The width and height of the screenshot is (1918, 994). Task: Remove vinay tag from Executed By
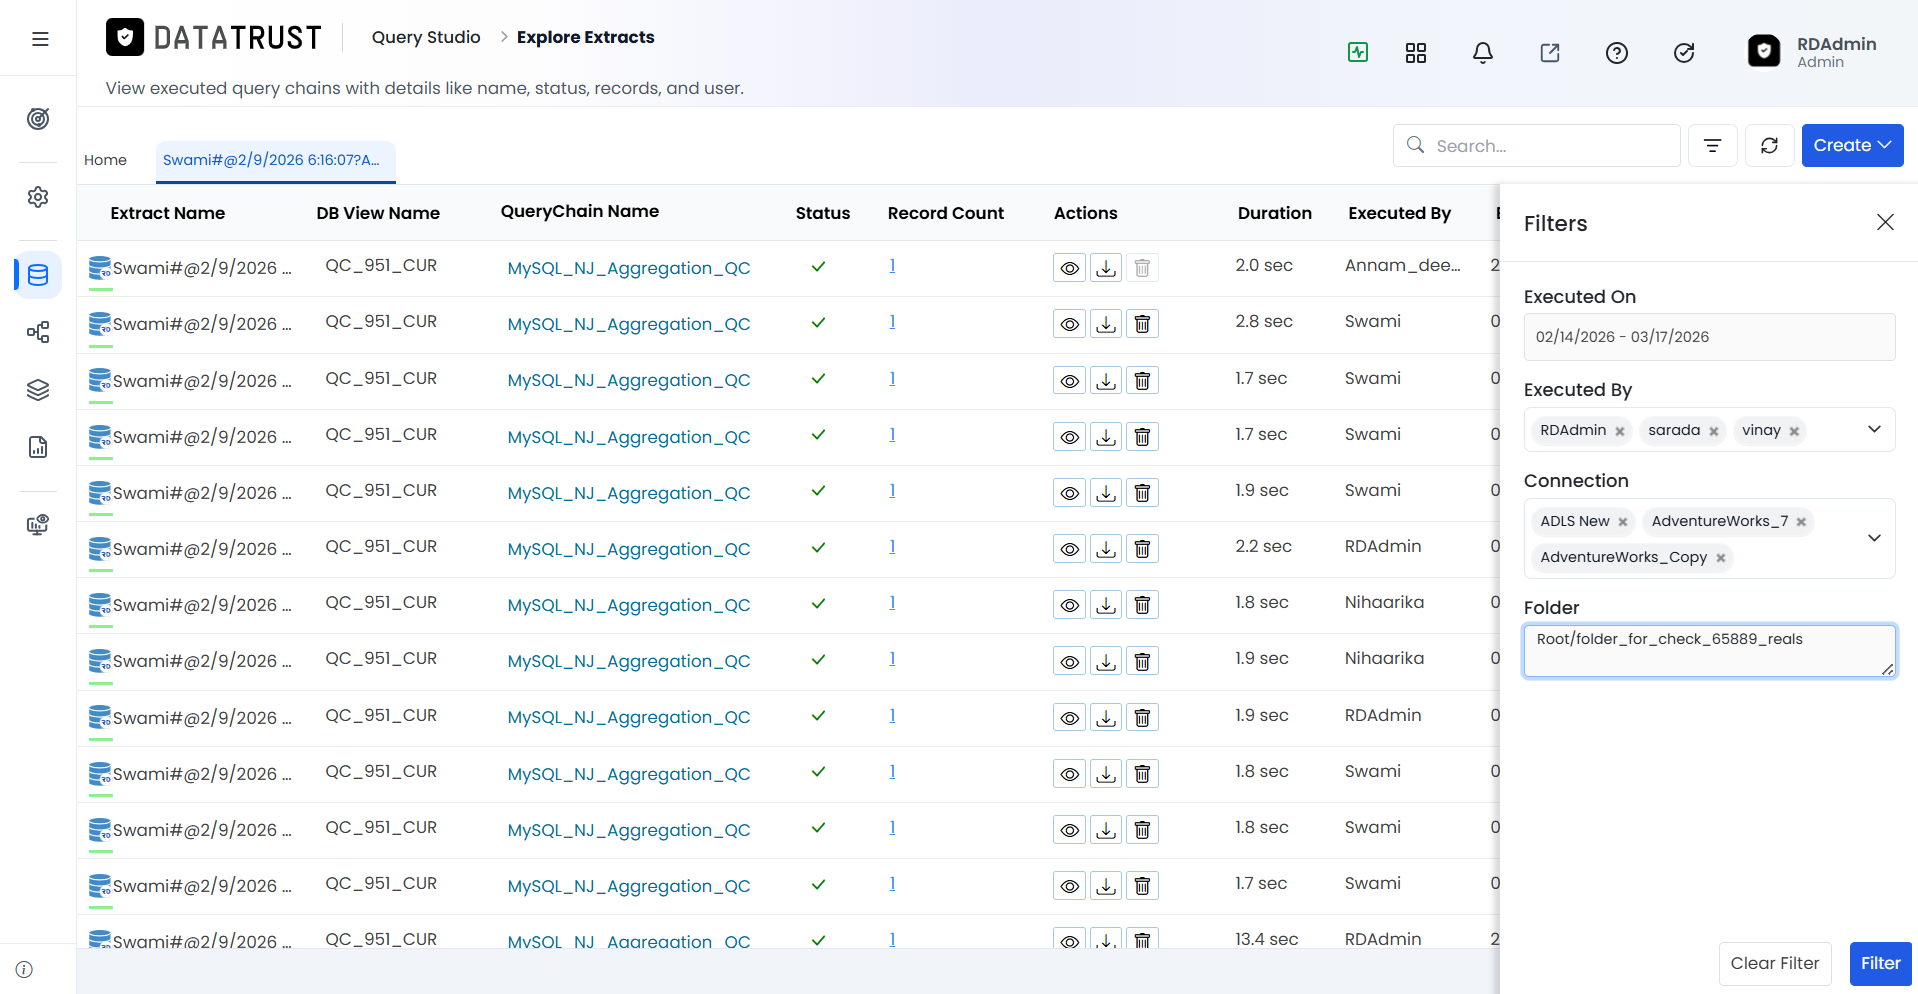coord(1794,431)
